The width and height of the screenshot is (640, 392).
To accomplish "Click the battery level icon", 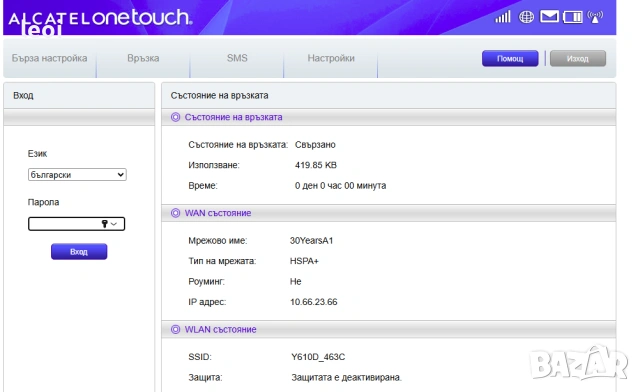I will coord(573,17).
